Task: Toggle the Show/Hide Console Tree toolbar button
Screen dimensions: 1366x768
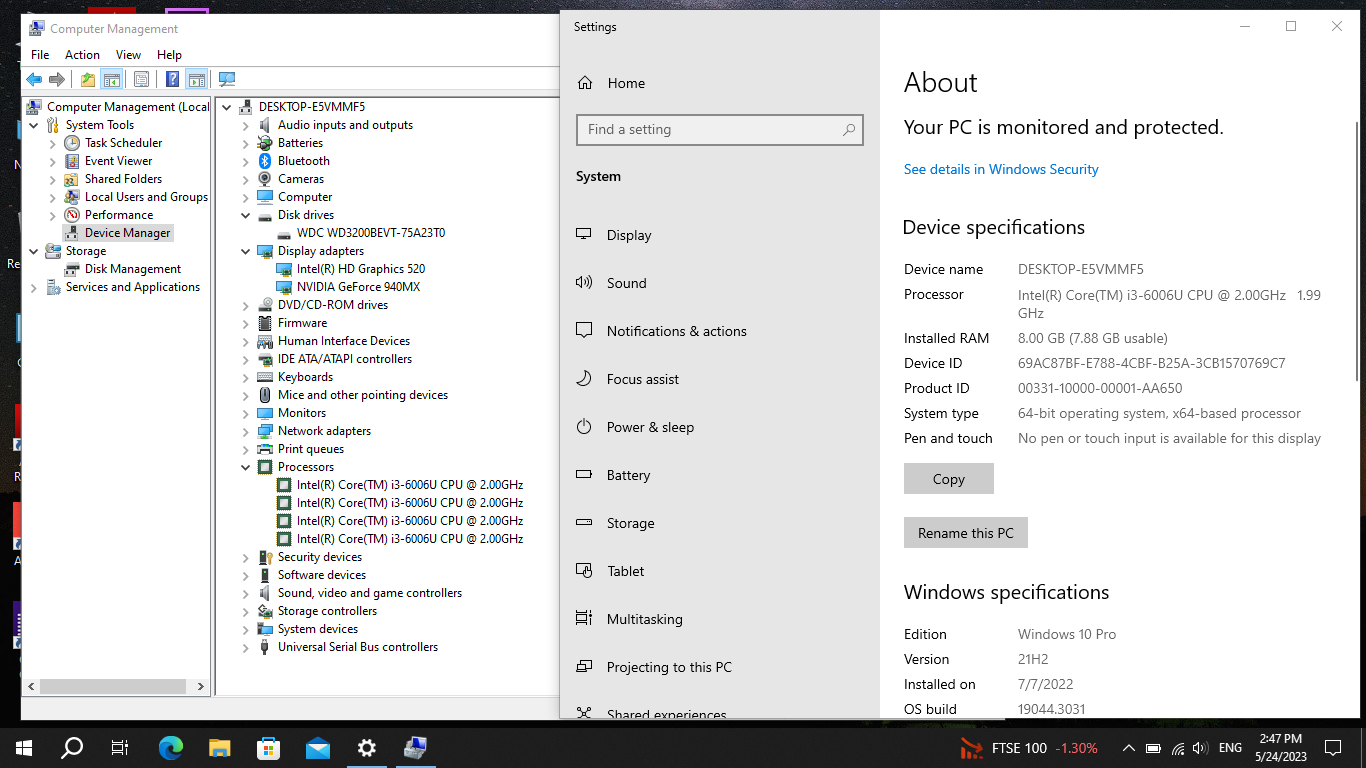Action: pyautogui.click(x=112, y=80)
